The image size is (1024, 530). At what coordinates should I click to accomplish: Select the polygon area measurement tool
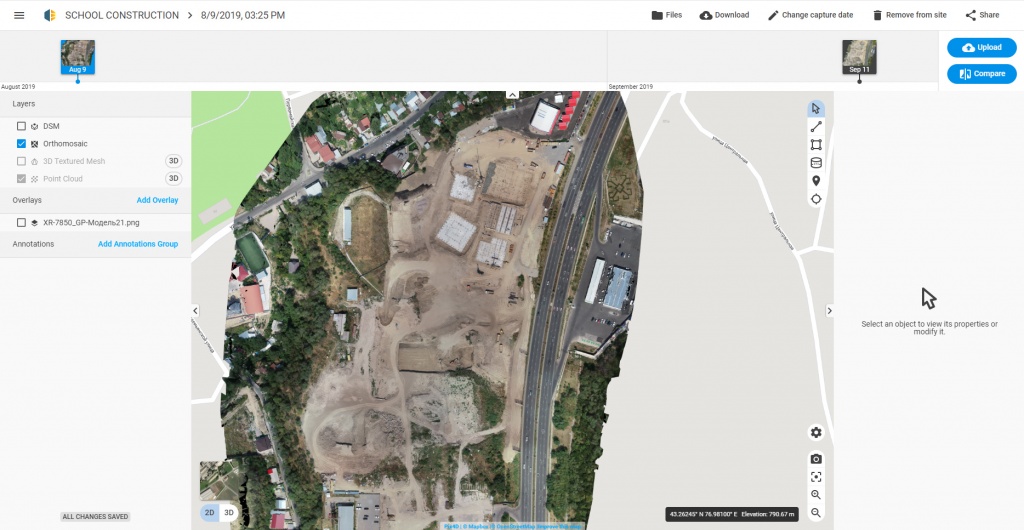[x=816, y=145]
